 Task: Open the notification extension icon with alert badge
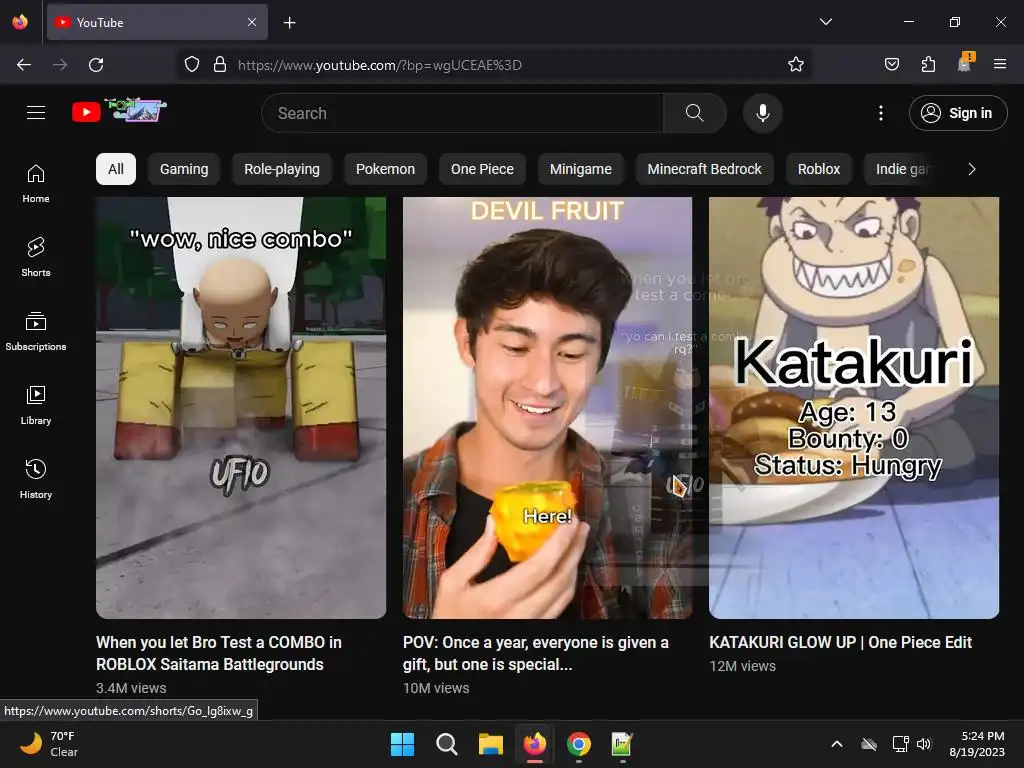(965, 63)
